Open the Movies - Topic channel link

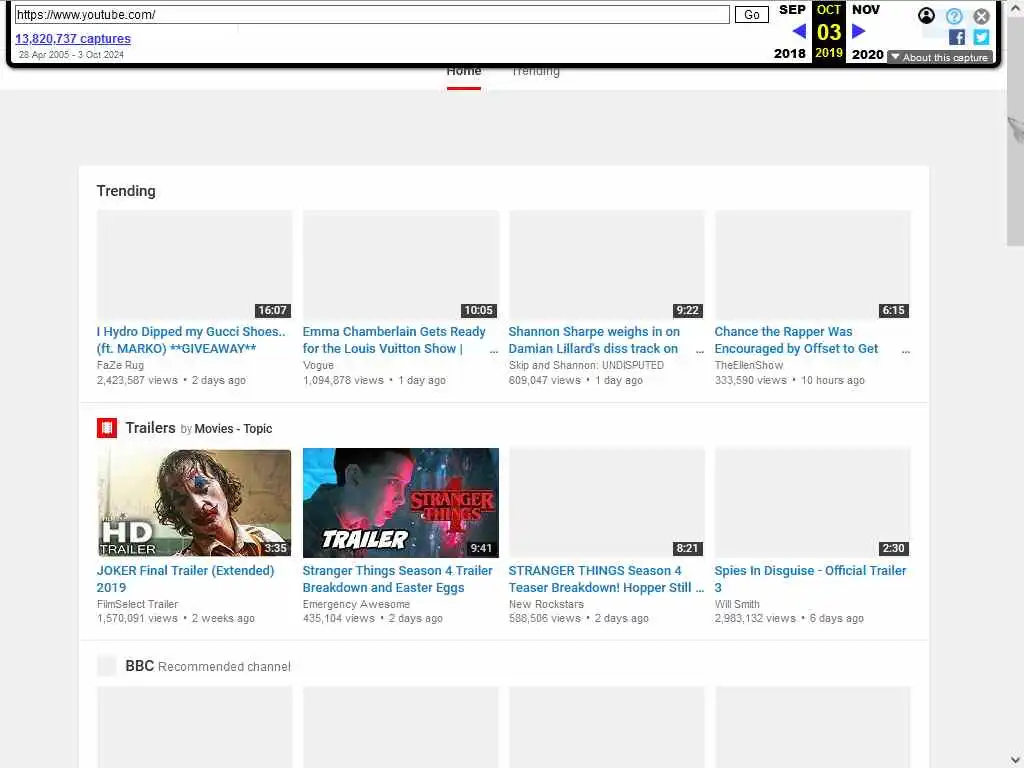pos(233,428)
